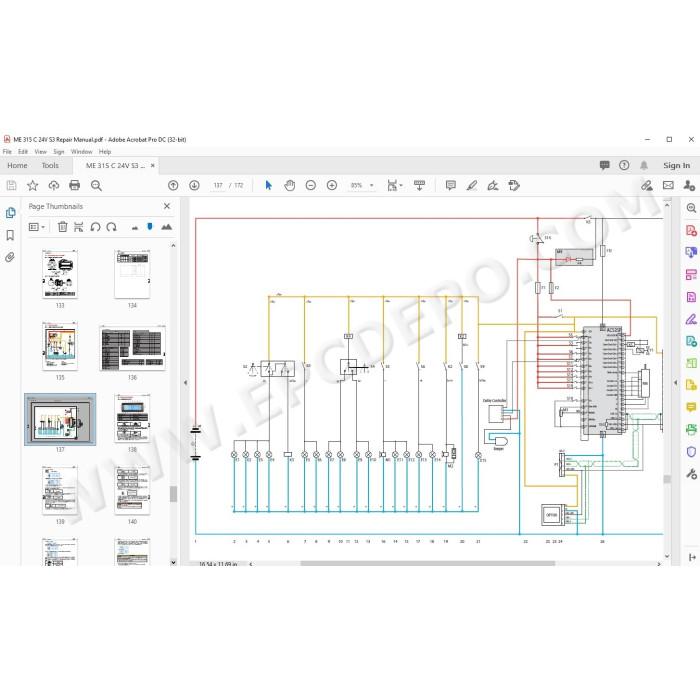
Task: Click the Selection arrow tool
Action: (x=268, y=185)
